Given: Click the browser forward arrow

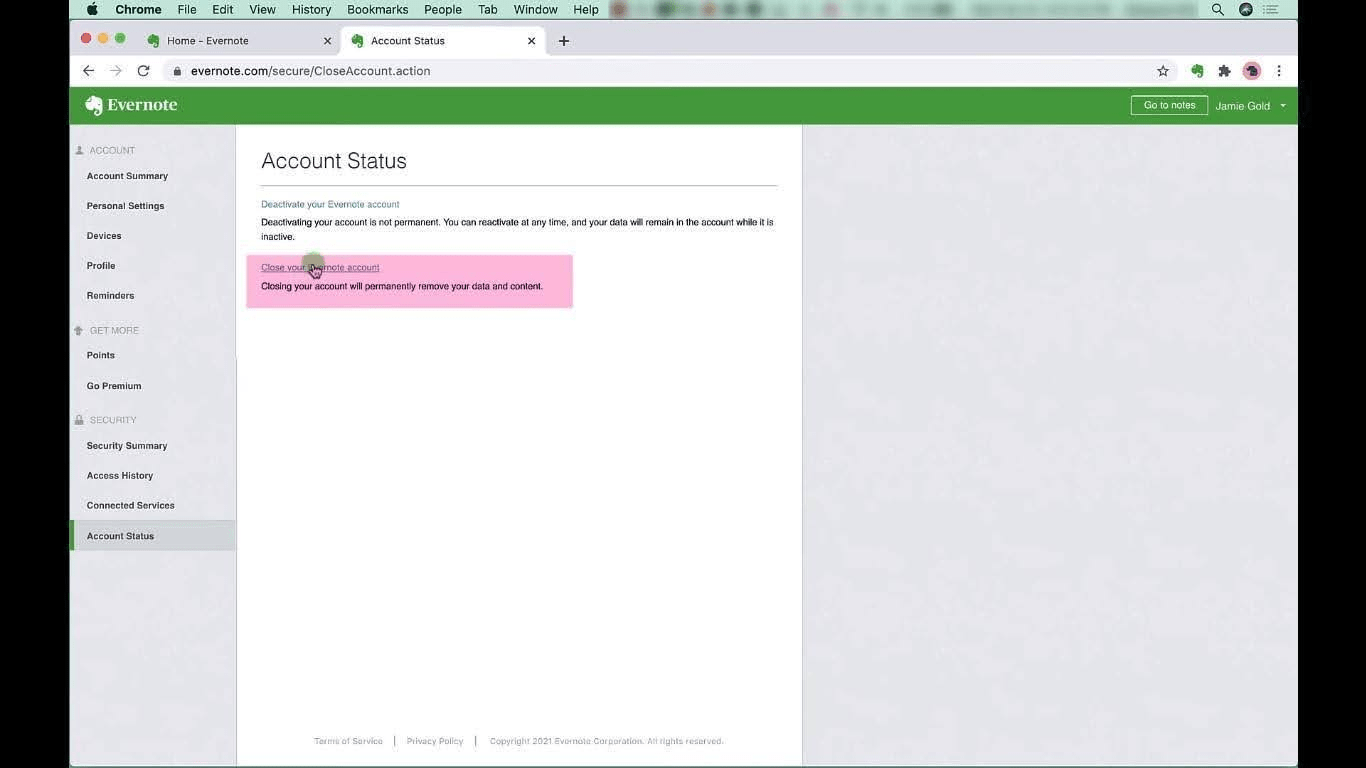Looking at the screenshot, I should coord(116,71).
